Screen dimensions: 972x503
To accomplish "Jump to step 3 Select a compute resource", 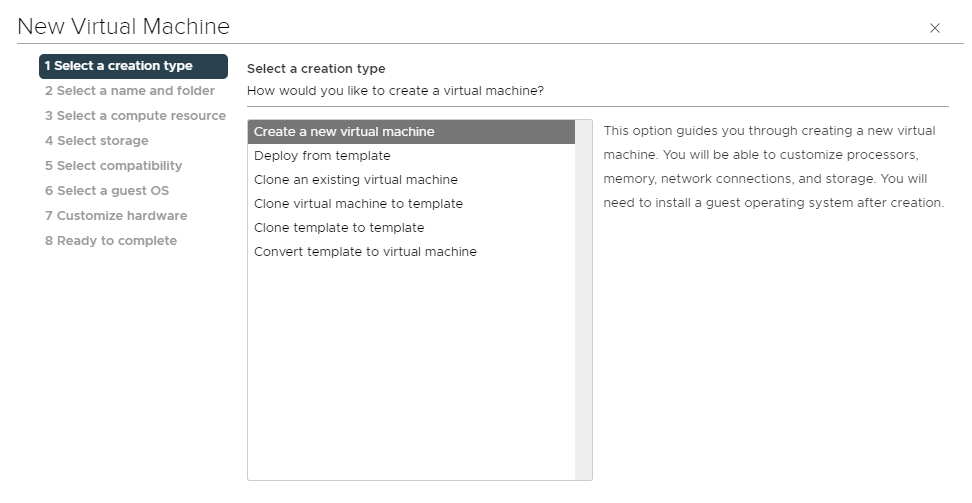I will [135, 116].
